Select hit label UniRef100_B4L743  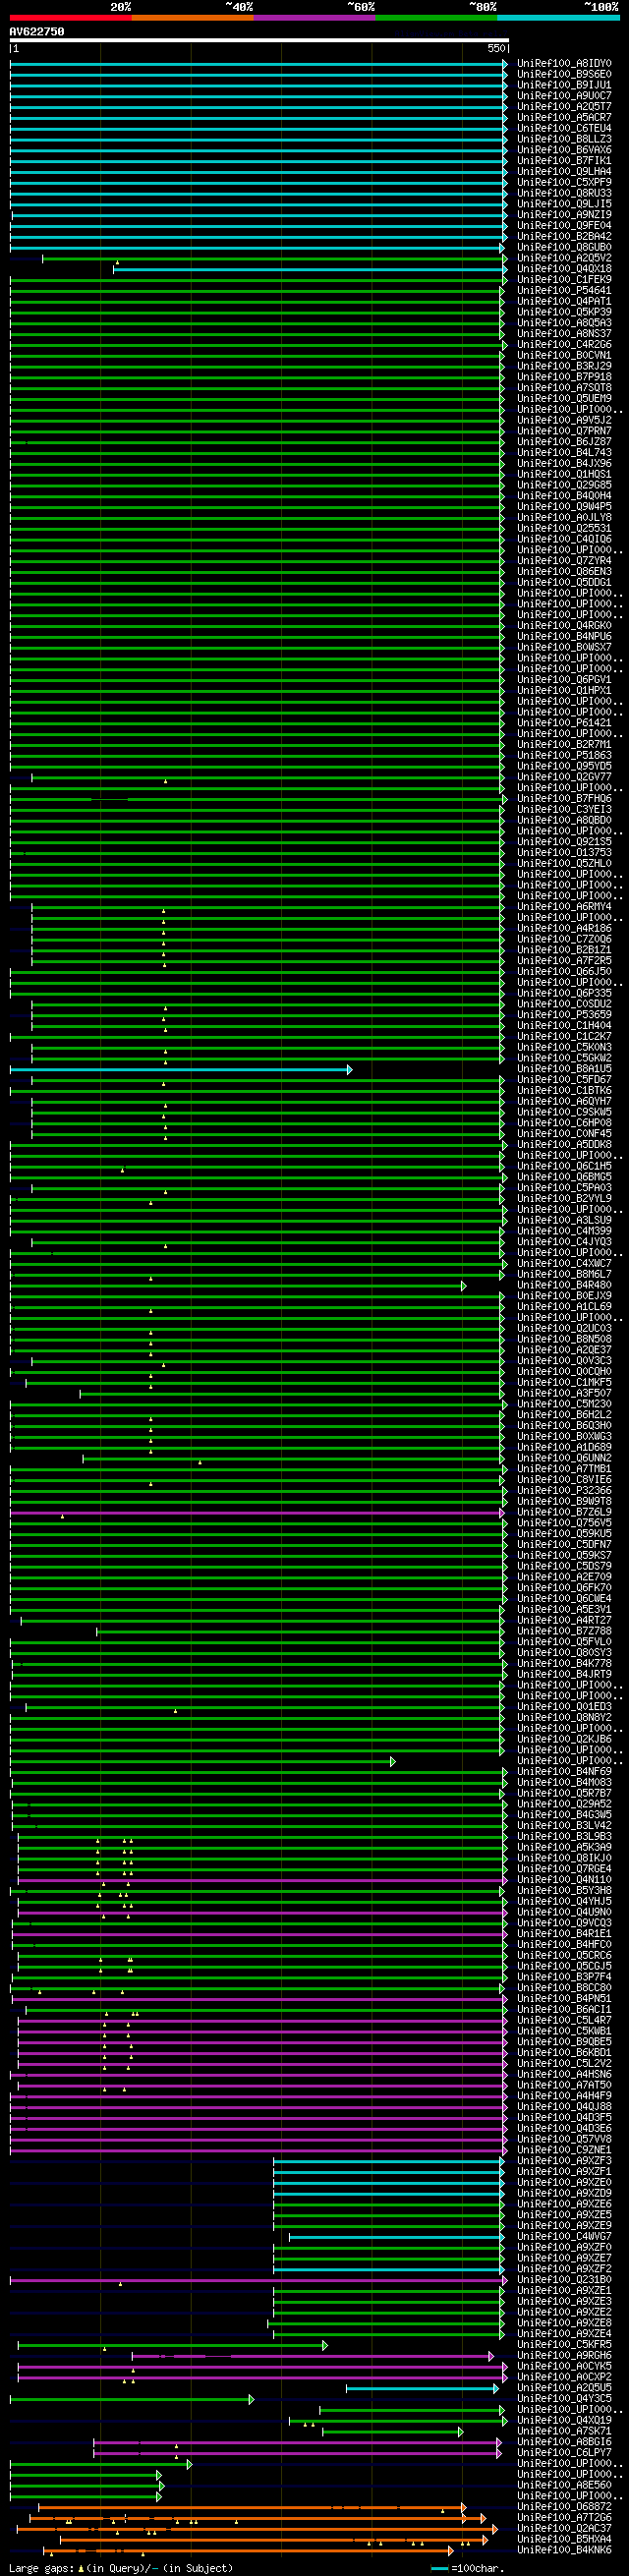coord(564,453)
